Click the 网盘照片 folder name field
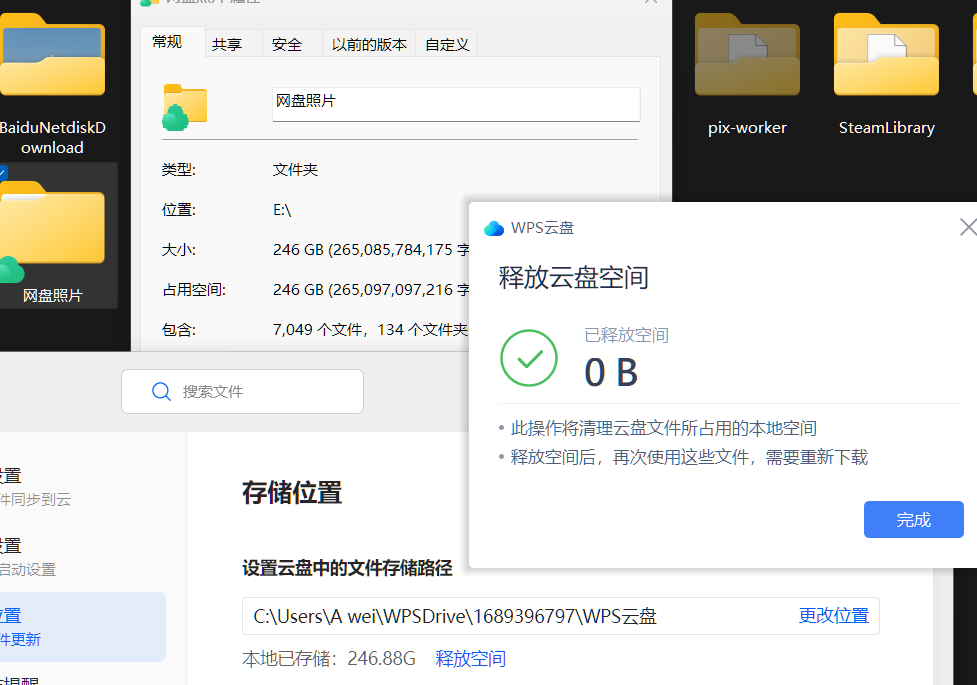The height and width of the screenshot is (685, 977). click(x=456, y=104)
